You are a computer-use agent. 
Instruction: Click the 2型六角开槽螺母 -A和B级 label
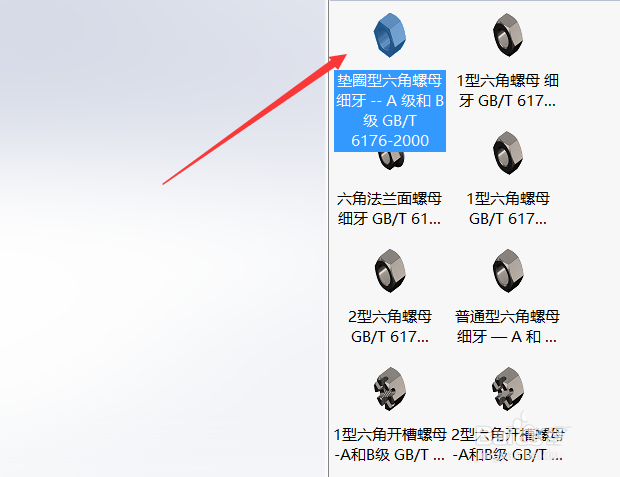(x=508, y=445)
